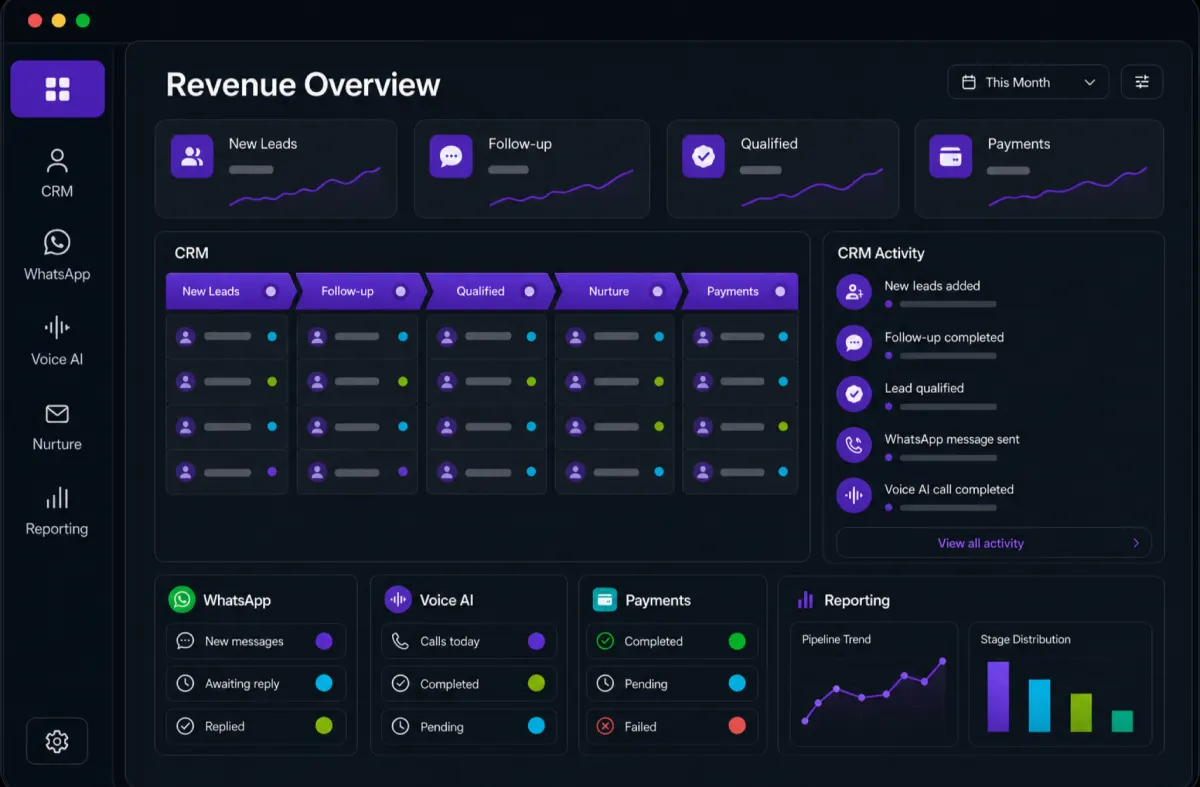Screen dimensions: 1200x787
Task: Select the Qualified pipeline stage
Action: [x=490, y=291]
